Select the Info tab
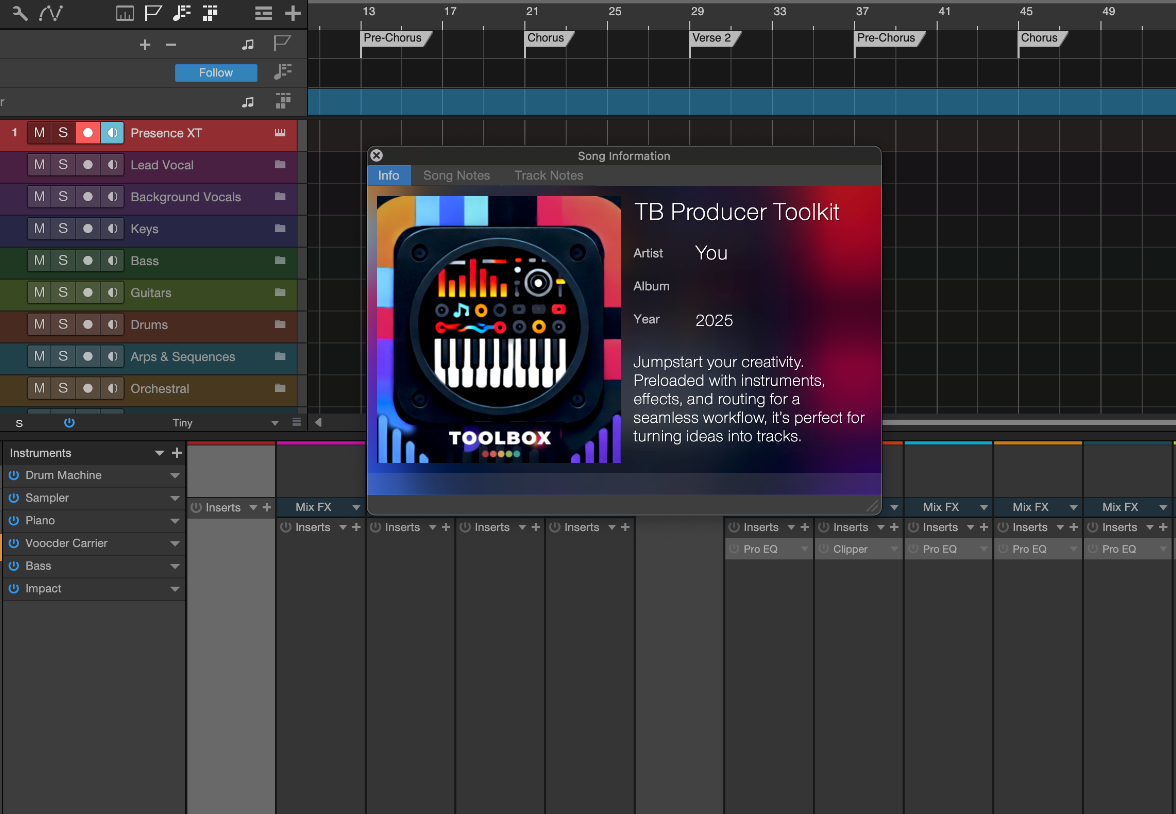 point(388,175)
